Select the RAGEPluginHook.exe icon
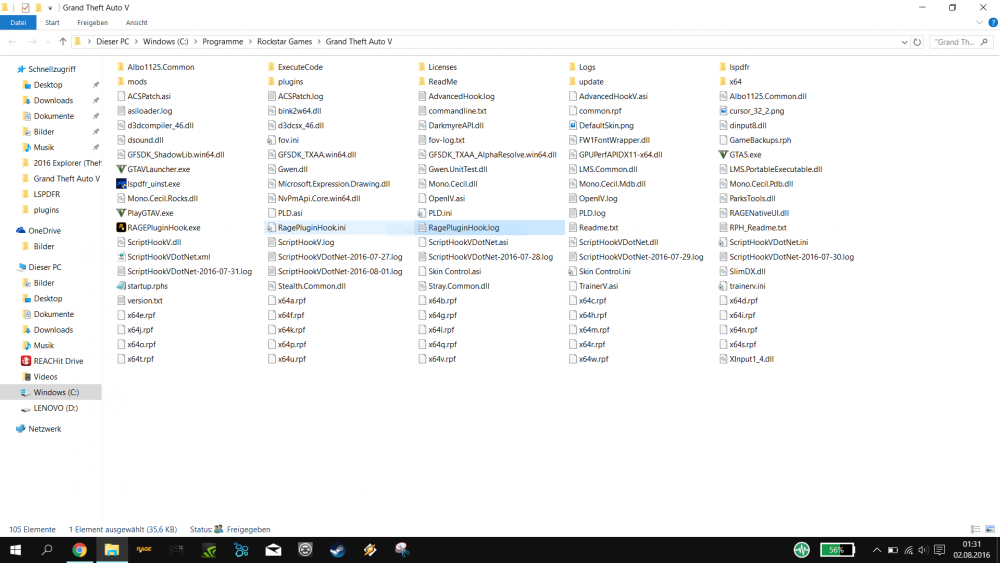 121,228
